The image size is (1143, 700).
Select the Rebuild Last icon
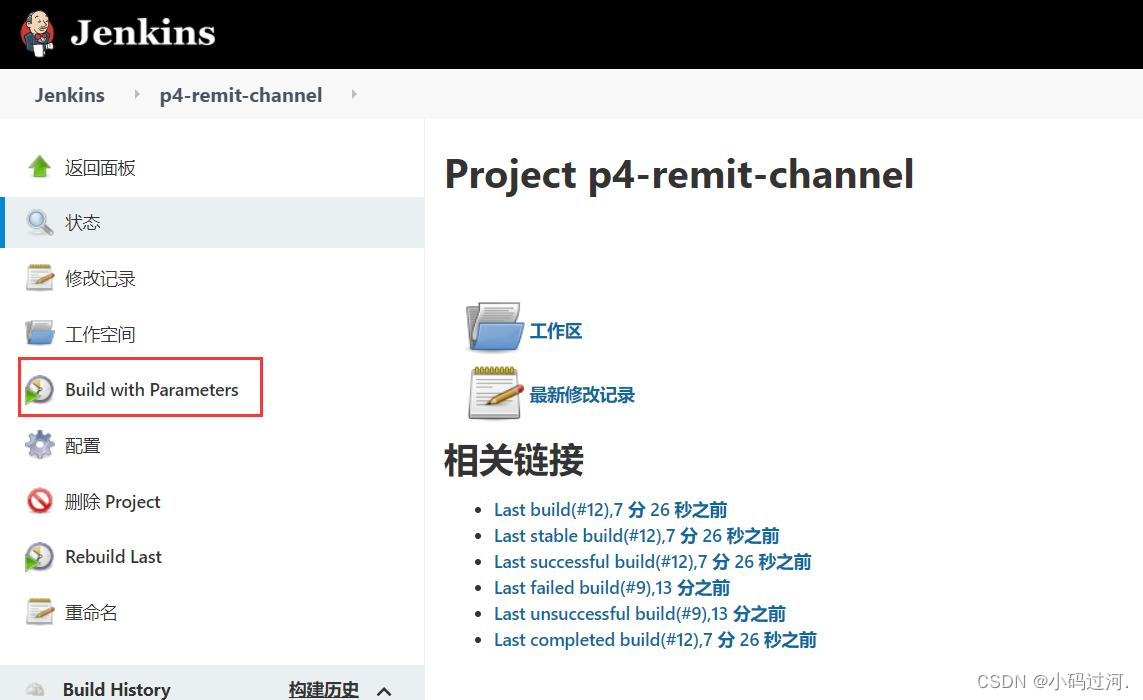tap(38, 556)
